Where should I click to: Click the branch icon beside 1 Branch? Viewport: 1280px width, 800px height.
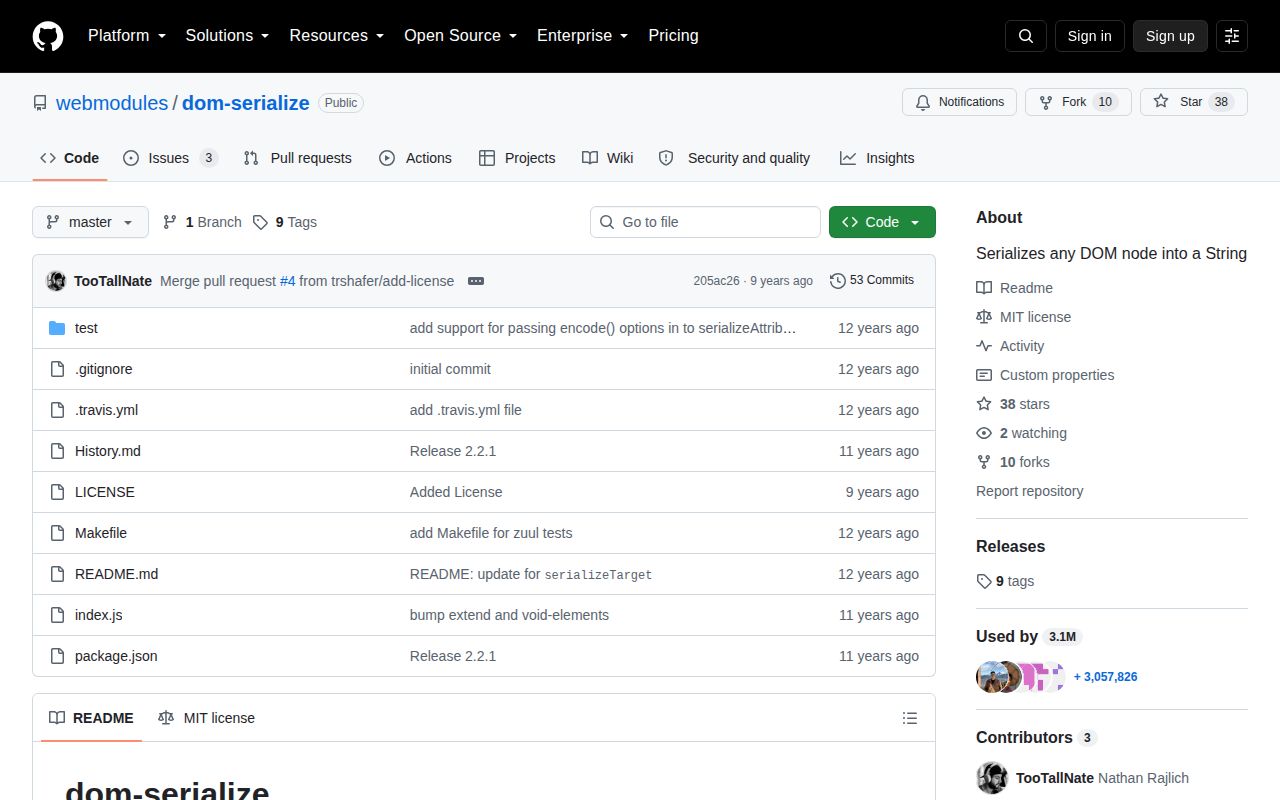coord(170,222)
